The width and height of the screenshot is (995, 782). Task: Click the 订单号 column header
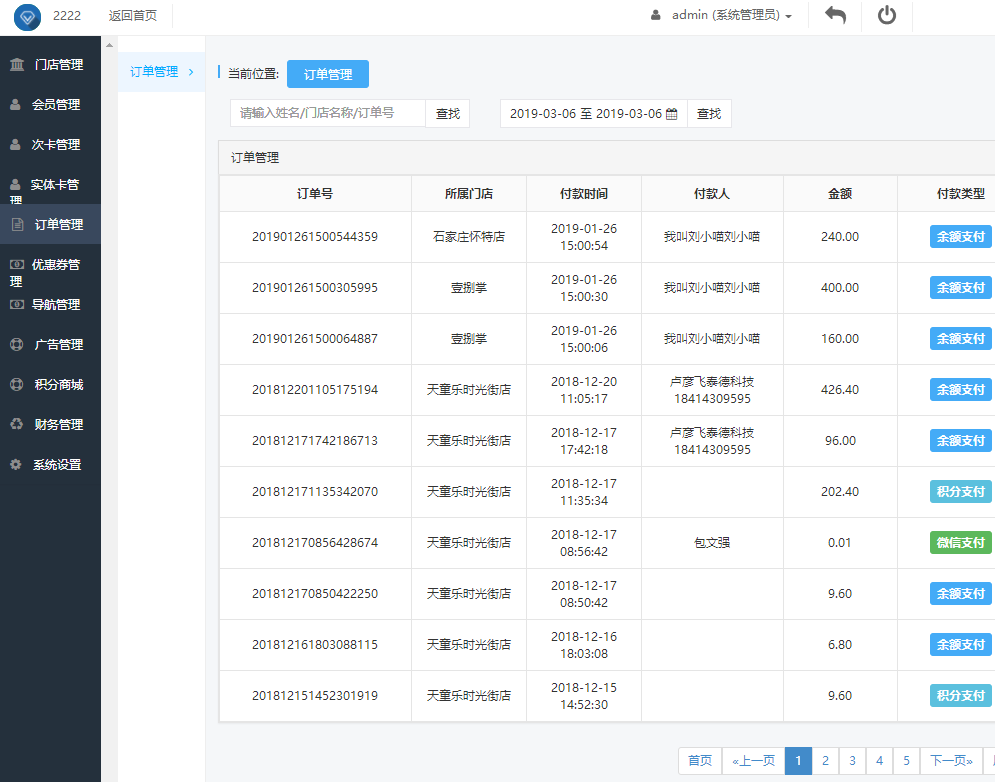pos(315,194)
